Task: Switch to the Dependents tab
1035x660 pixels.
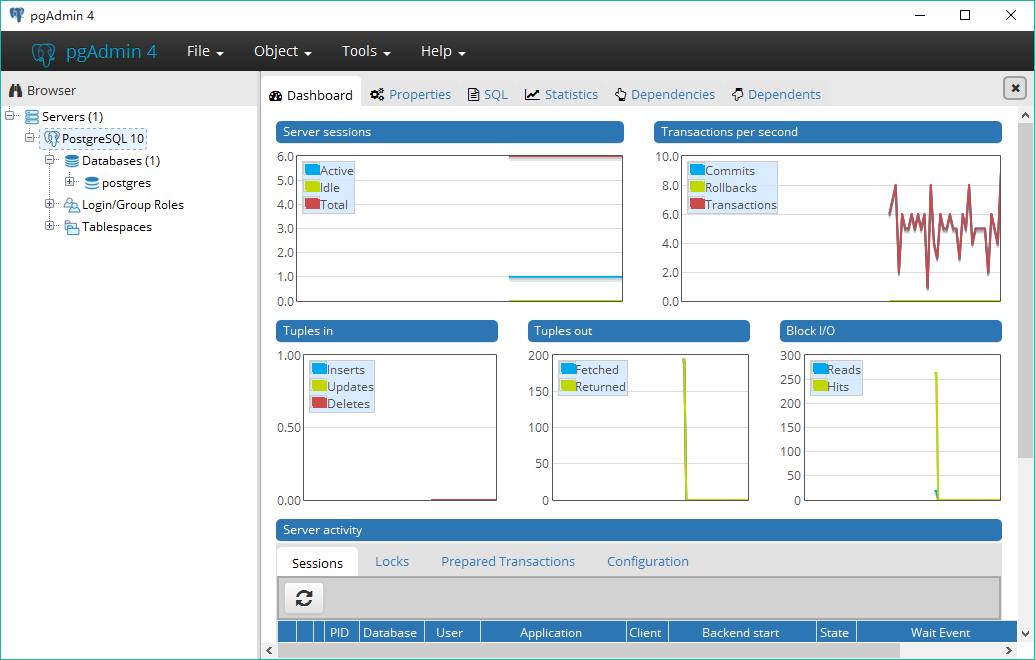Action: pyautogui.click(x=776, y=94)
